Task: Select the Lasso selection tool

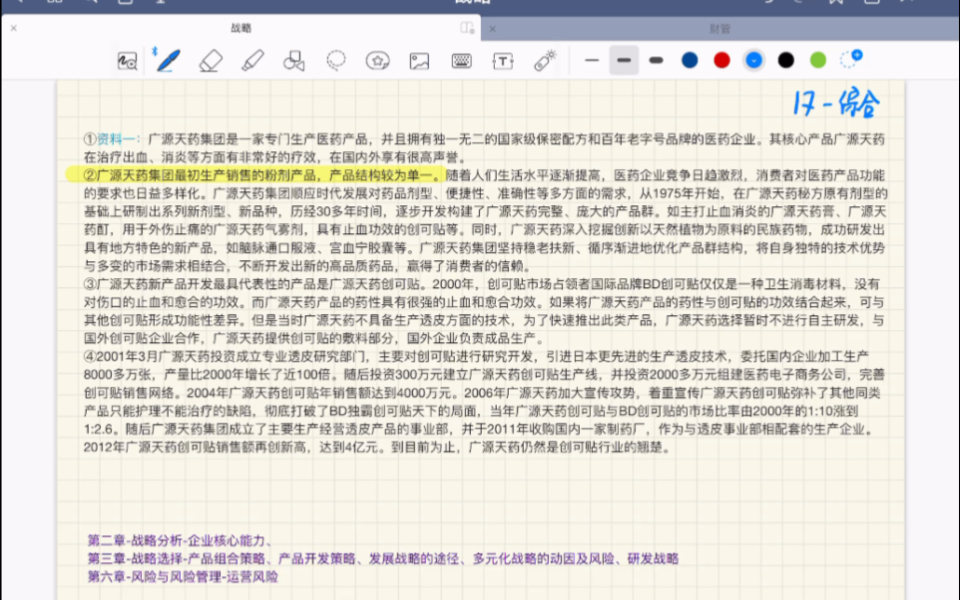Action: 336,61
